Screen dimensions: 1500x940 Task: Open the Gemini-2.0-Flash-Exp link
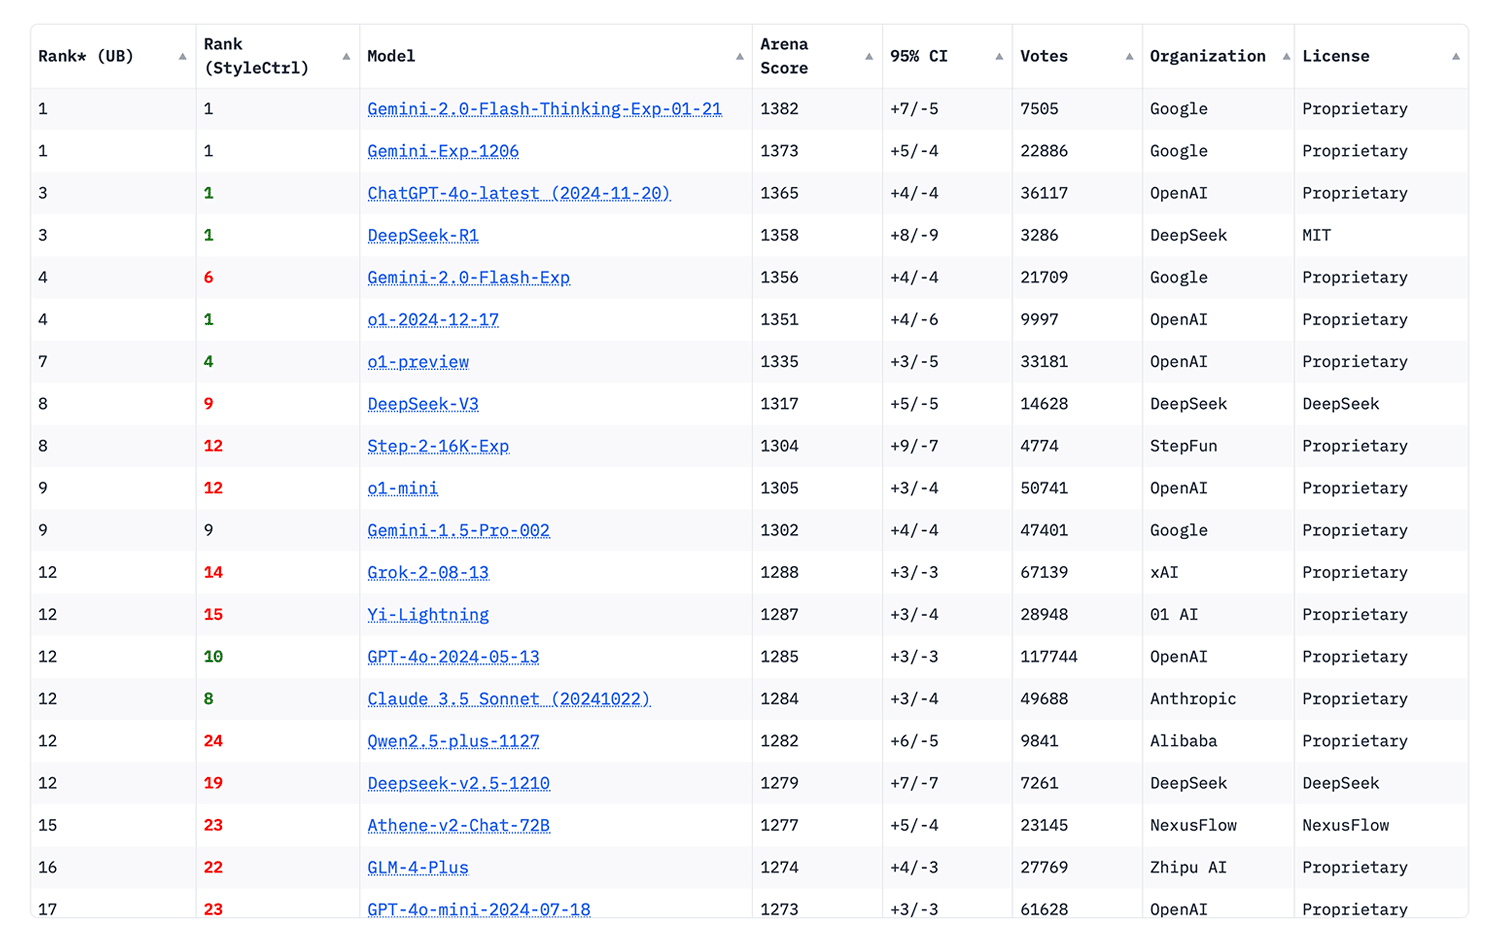coord(468,277)
